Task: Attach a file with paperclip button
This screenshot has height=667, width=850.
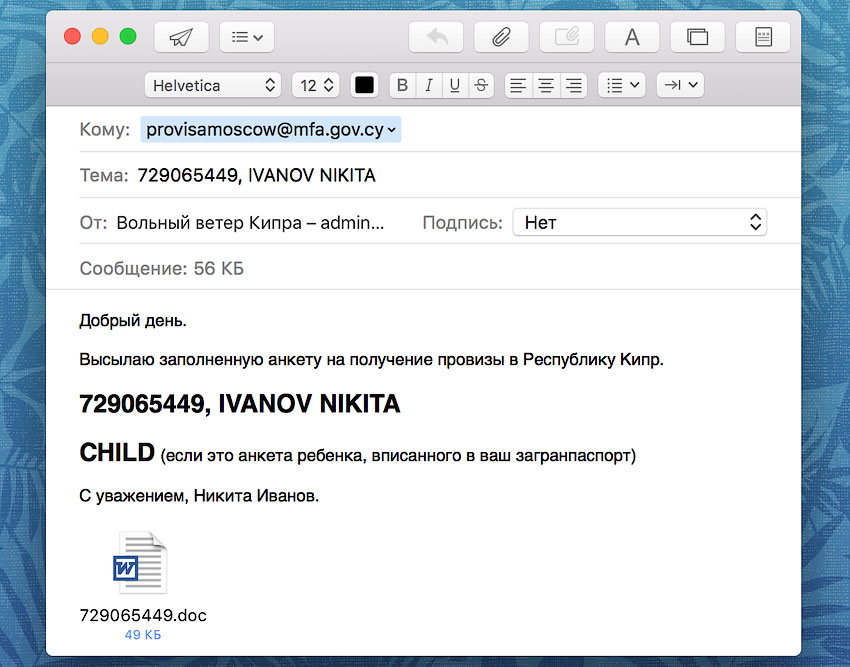Action: click(x=501, y=37)
